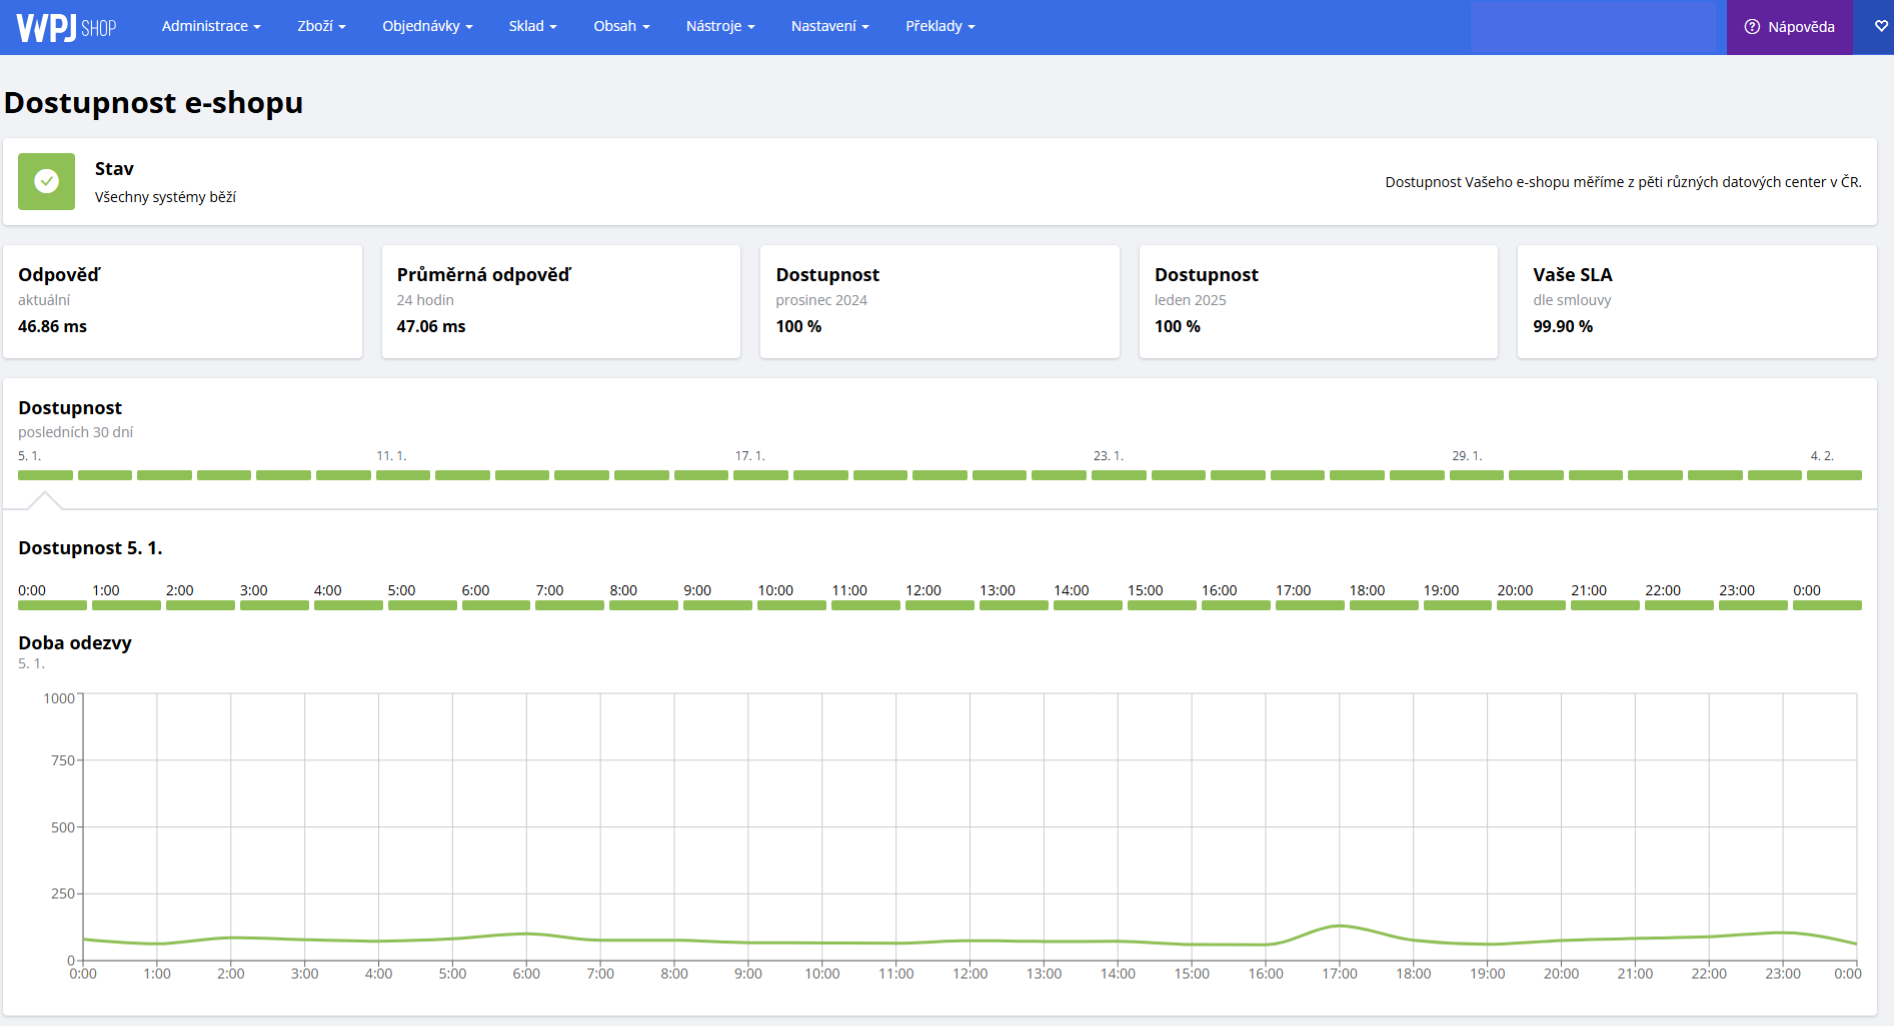Image resolution: width=1896 pixels, height=1026 pixels.
Task: Select the 5. 1. availability day bar
Action: pyautogui.click(x=45, y=475)
